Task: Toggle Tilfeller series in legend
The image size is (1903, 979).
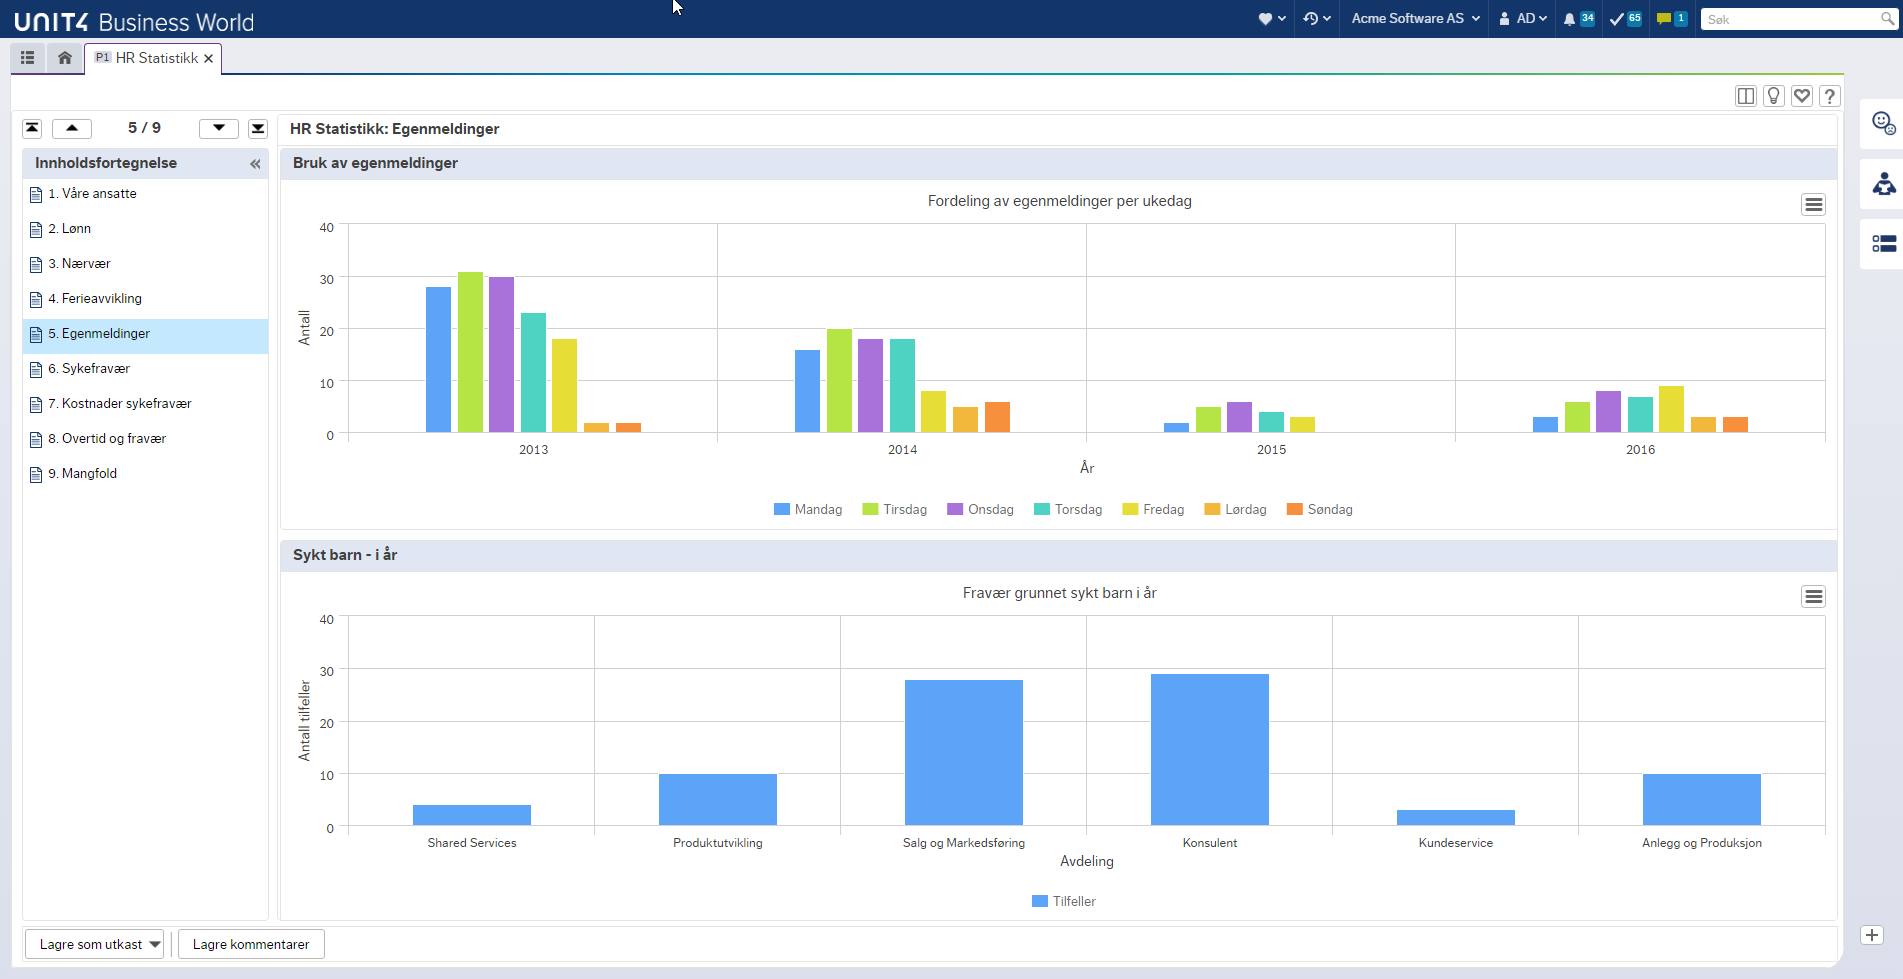Action: (x=1064, y=902)
